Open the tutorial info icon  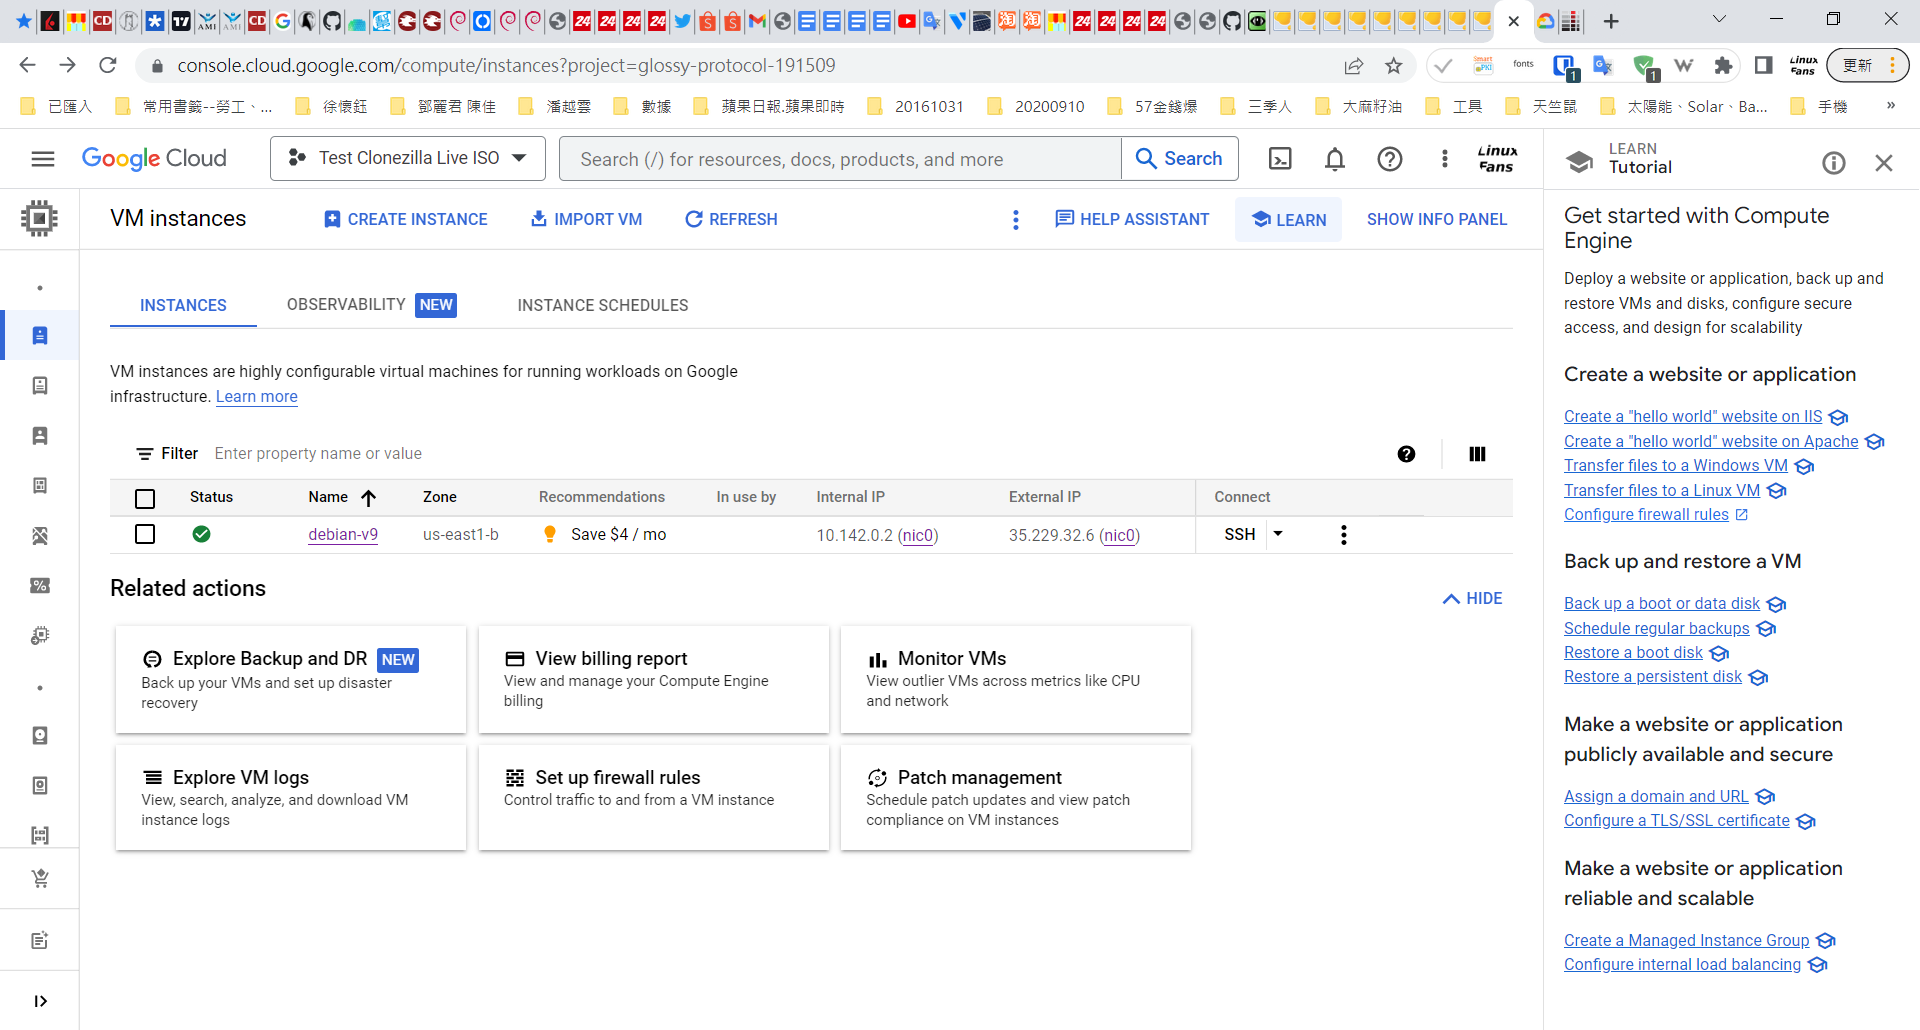point(1833,163)
